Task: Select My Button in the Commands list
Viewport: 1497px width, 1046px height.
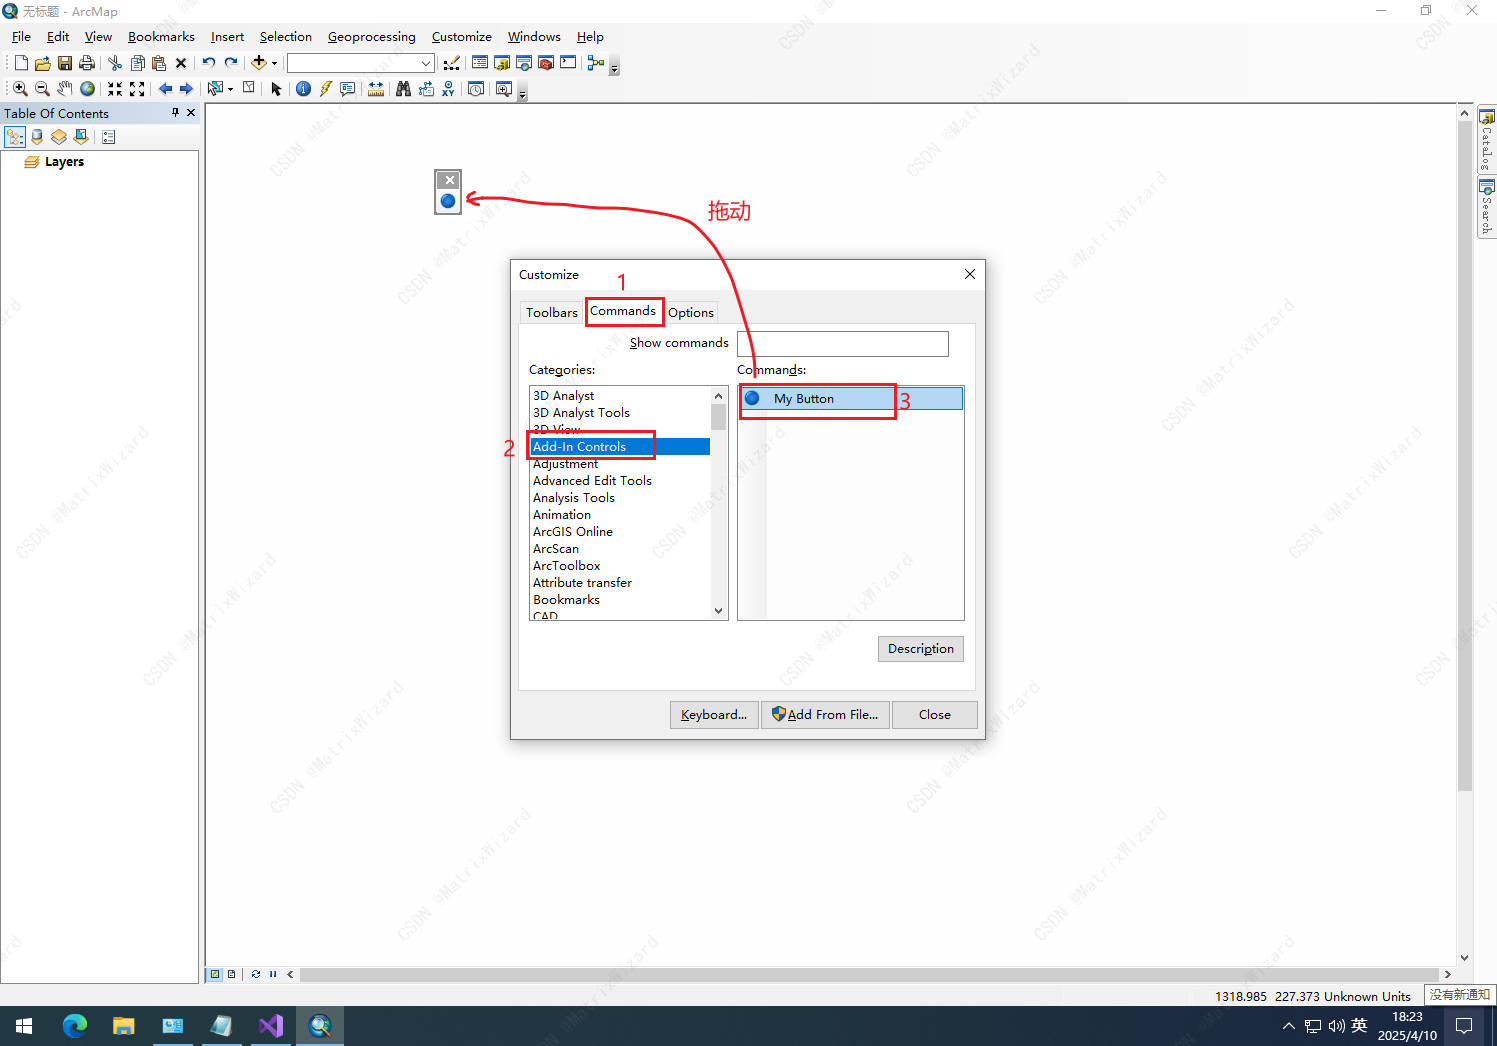Action: pyautogui.click(x=851, y=399)
